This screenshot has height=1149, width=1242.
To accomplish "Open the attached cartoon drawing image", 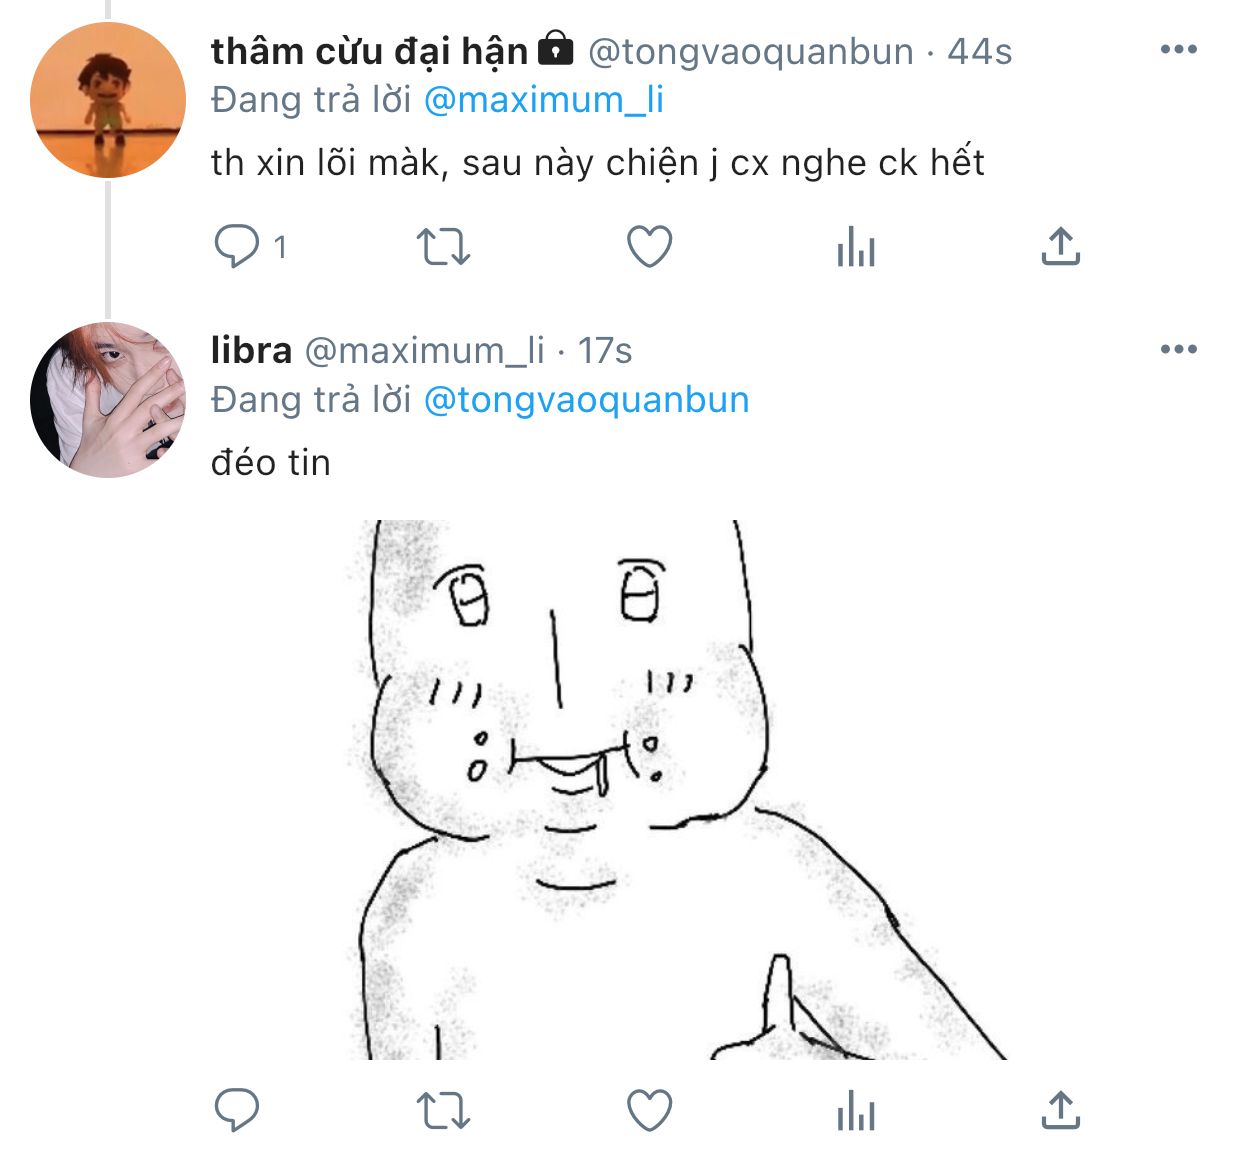I will 680,790.
